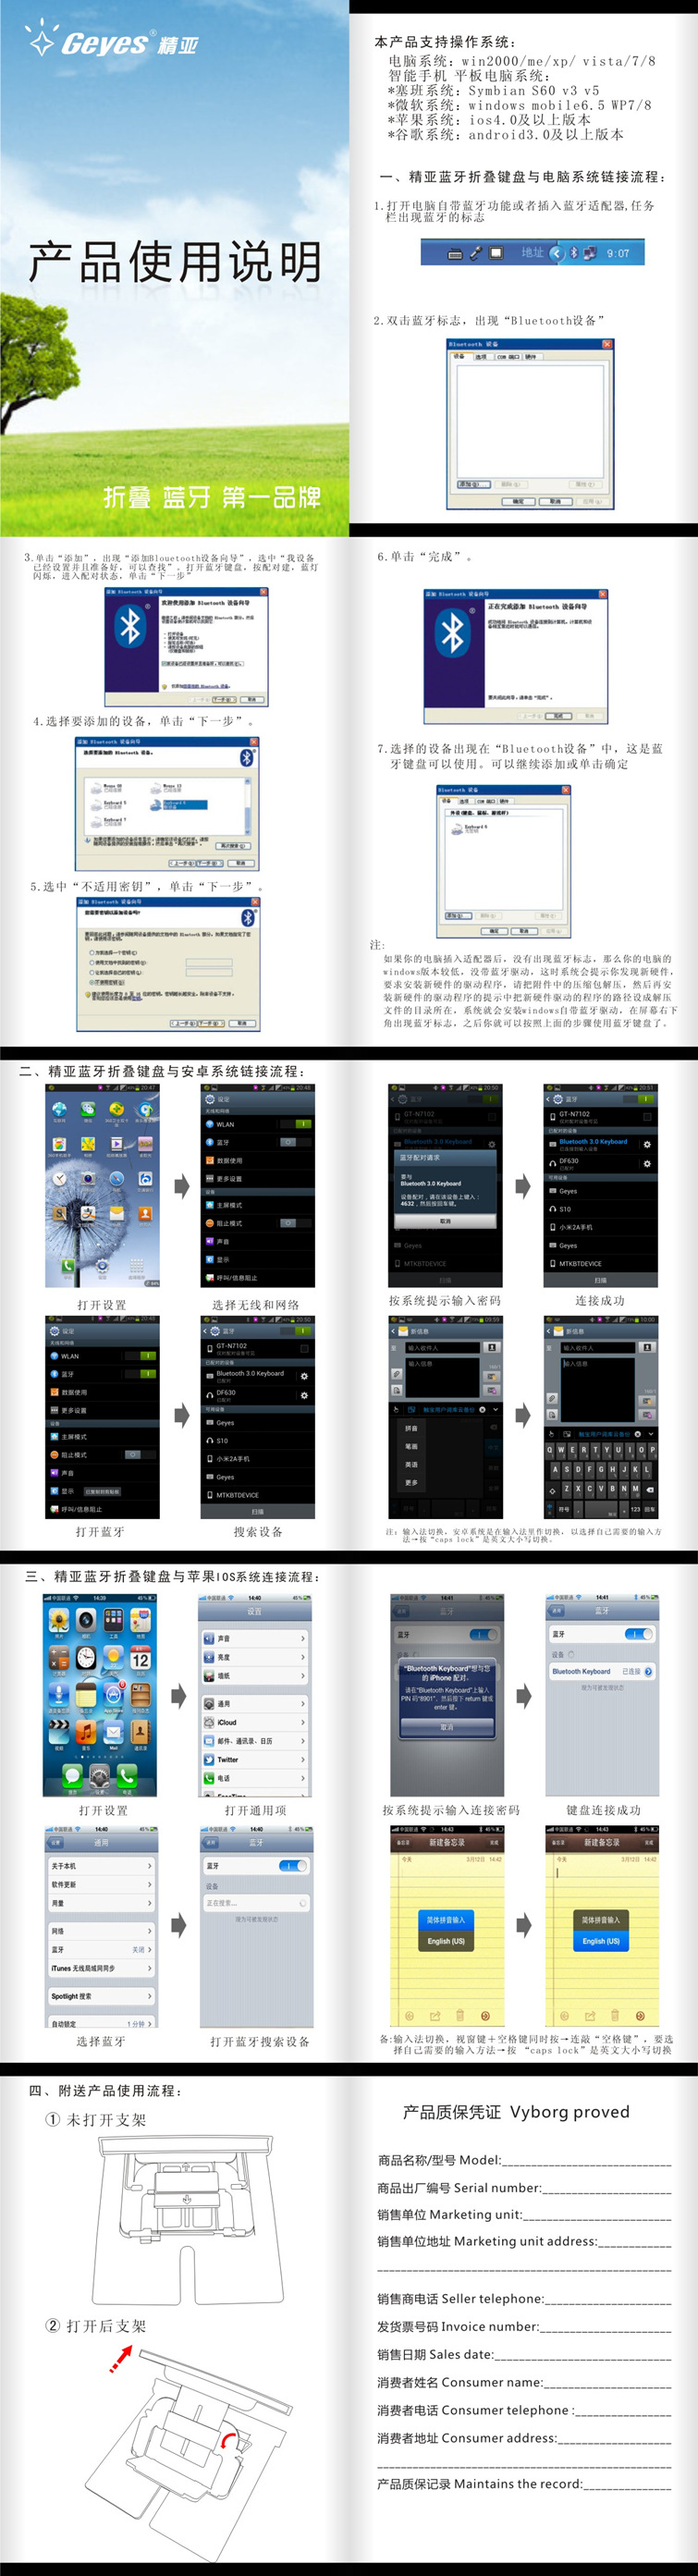
Task: Open gear settings for Bluetooth 3.0 Keyboard in 搜索设备 screen
Action: pyautogui.click(x=303, y=1376)
